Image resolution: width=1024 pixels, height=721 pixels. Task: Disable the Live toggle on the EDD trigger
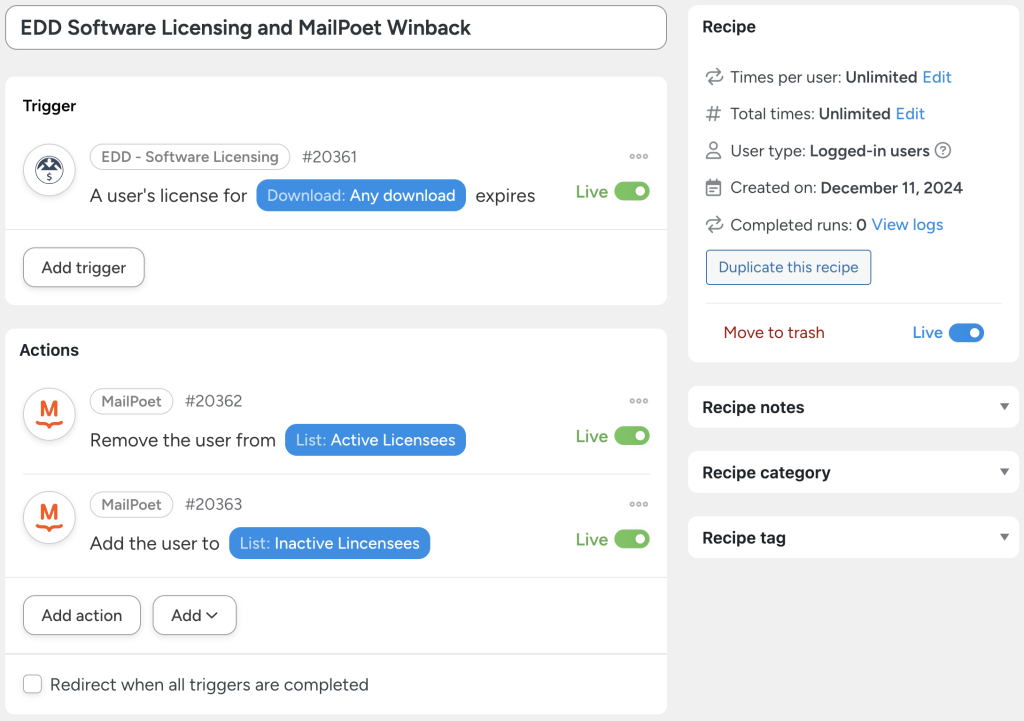point(638,191)
